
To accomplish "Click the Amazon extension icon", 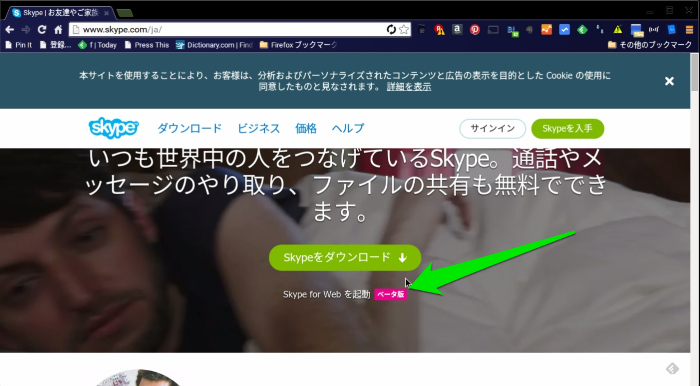I will coord(457,29).
